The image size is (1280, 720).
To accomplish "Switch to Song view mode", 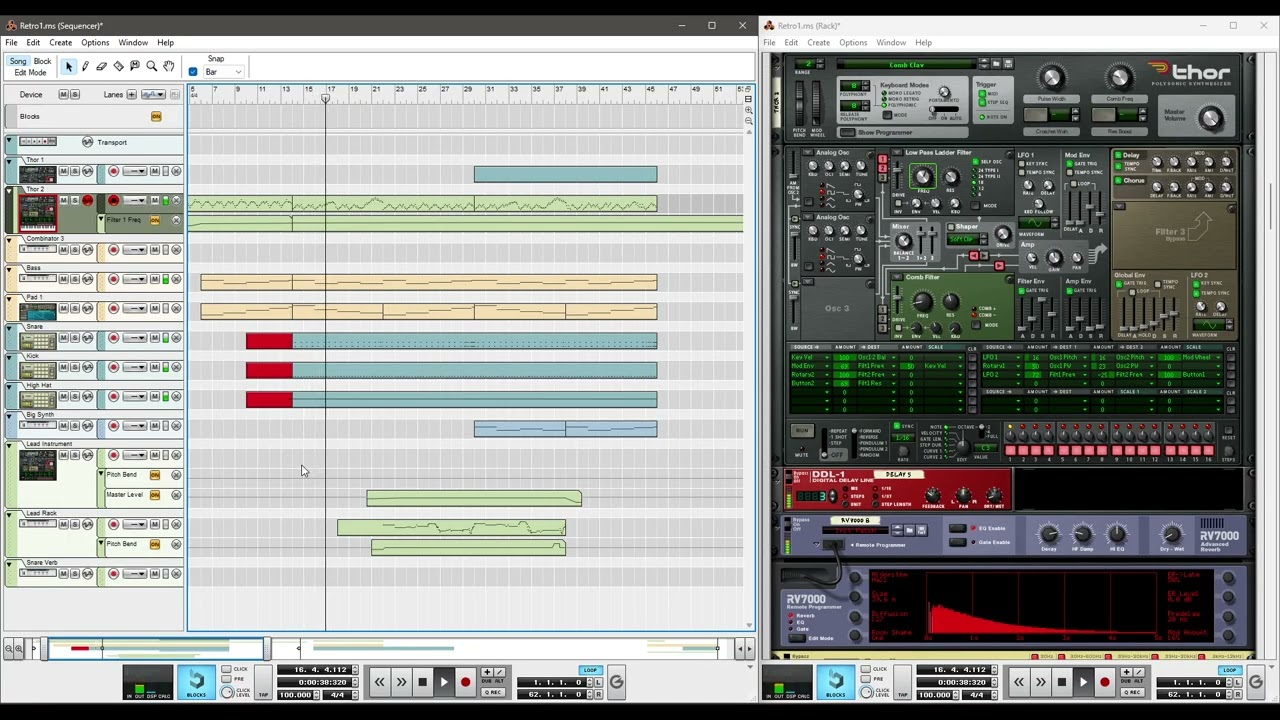I will coord(18,61).
